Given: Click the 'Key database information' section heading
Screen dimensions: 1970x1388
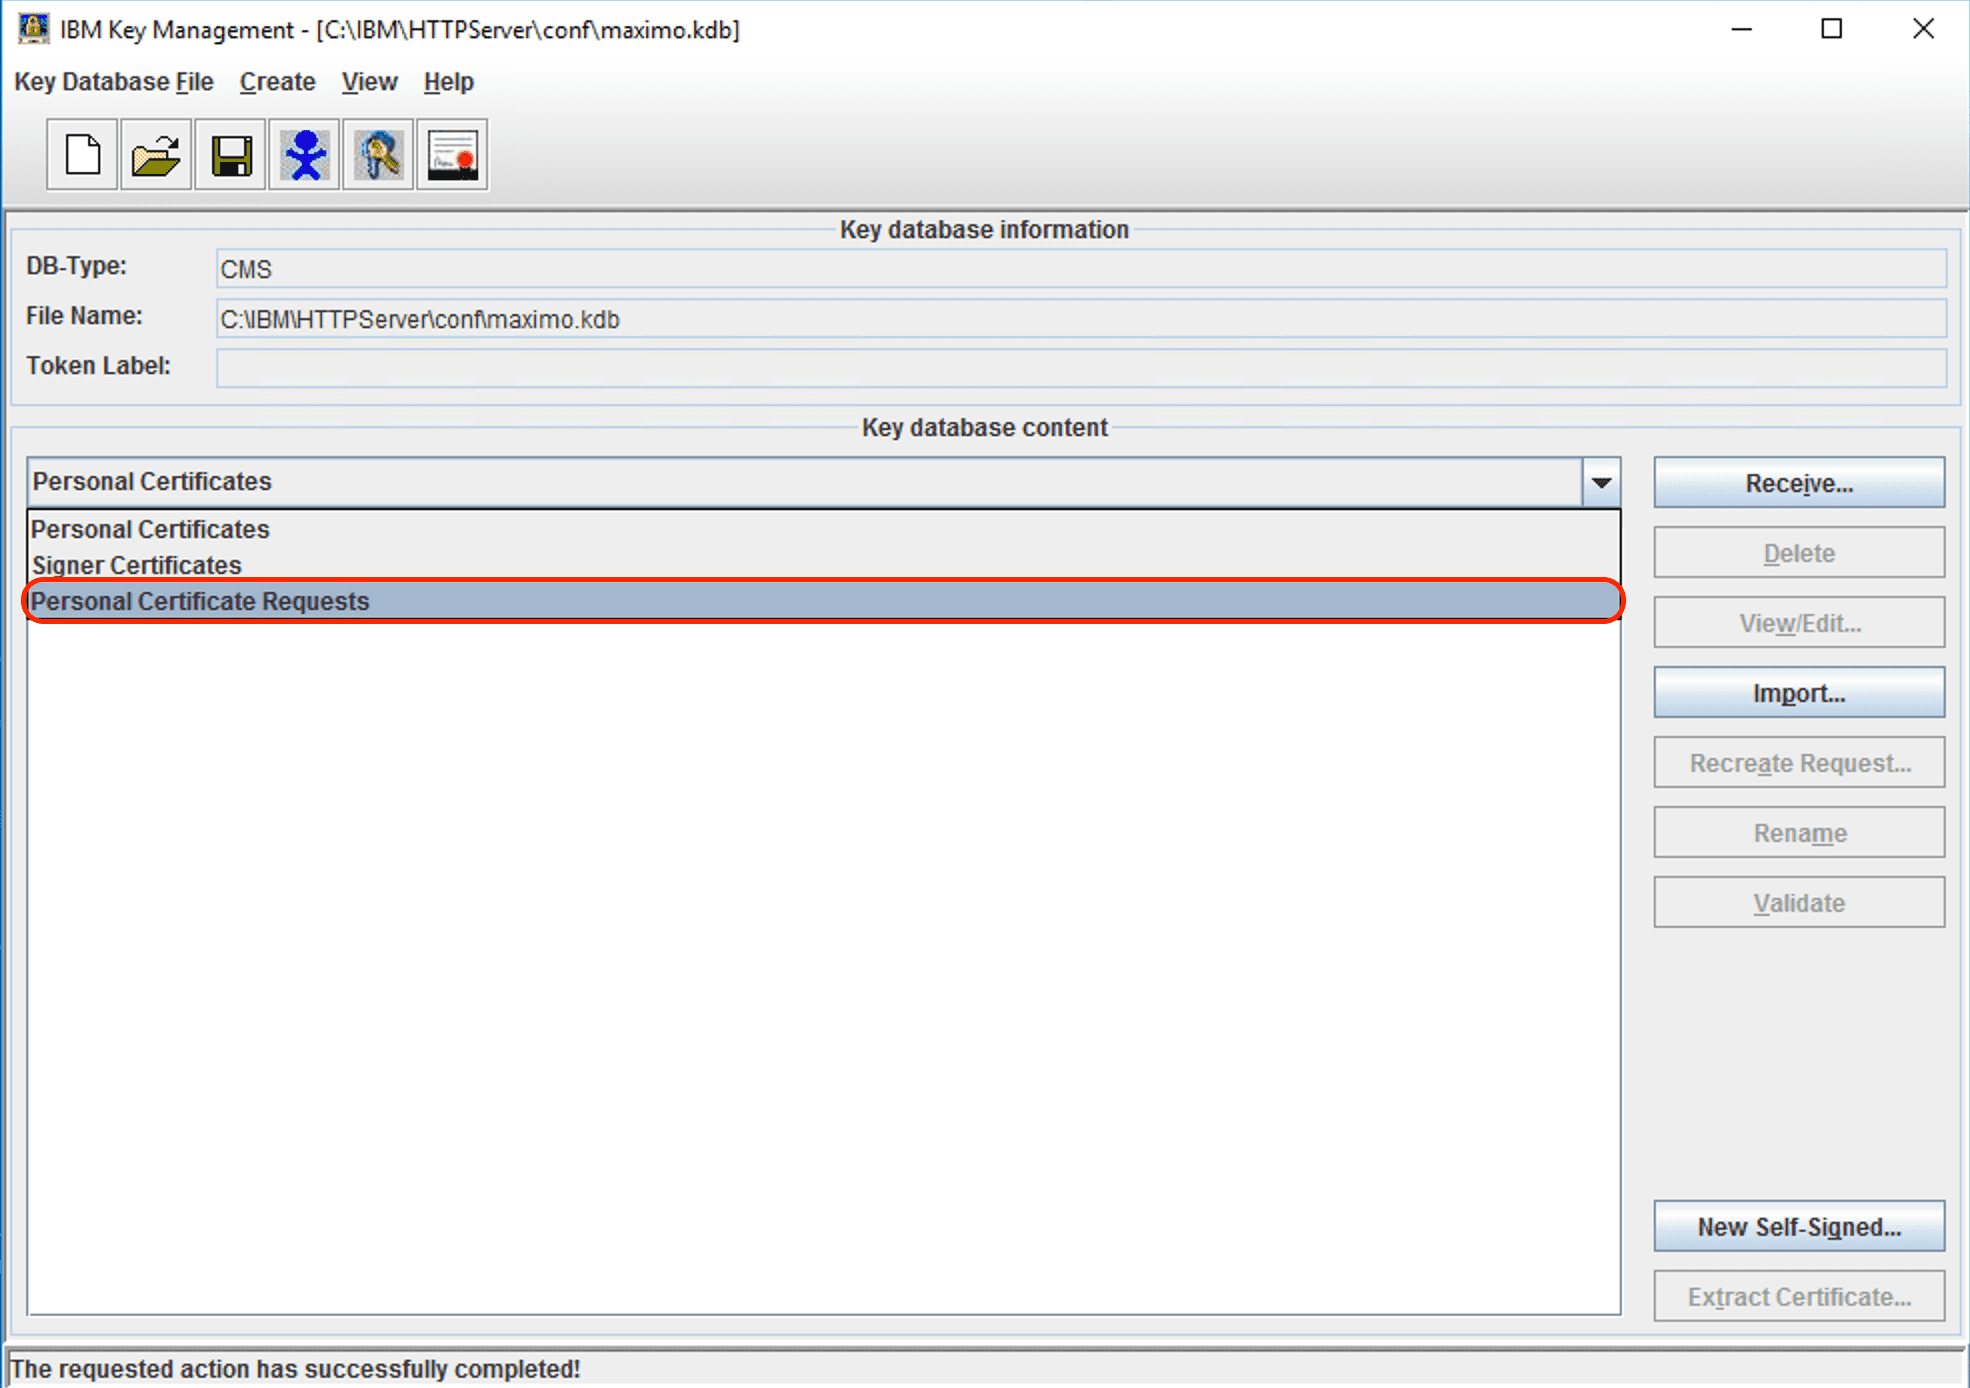Looking at the screenshot, I should click(984, 230).
